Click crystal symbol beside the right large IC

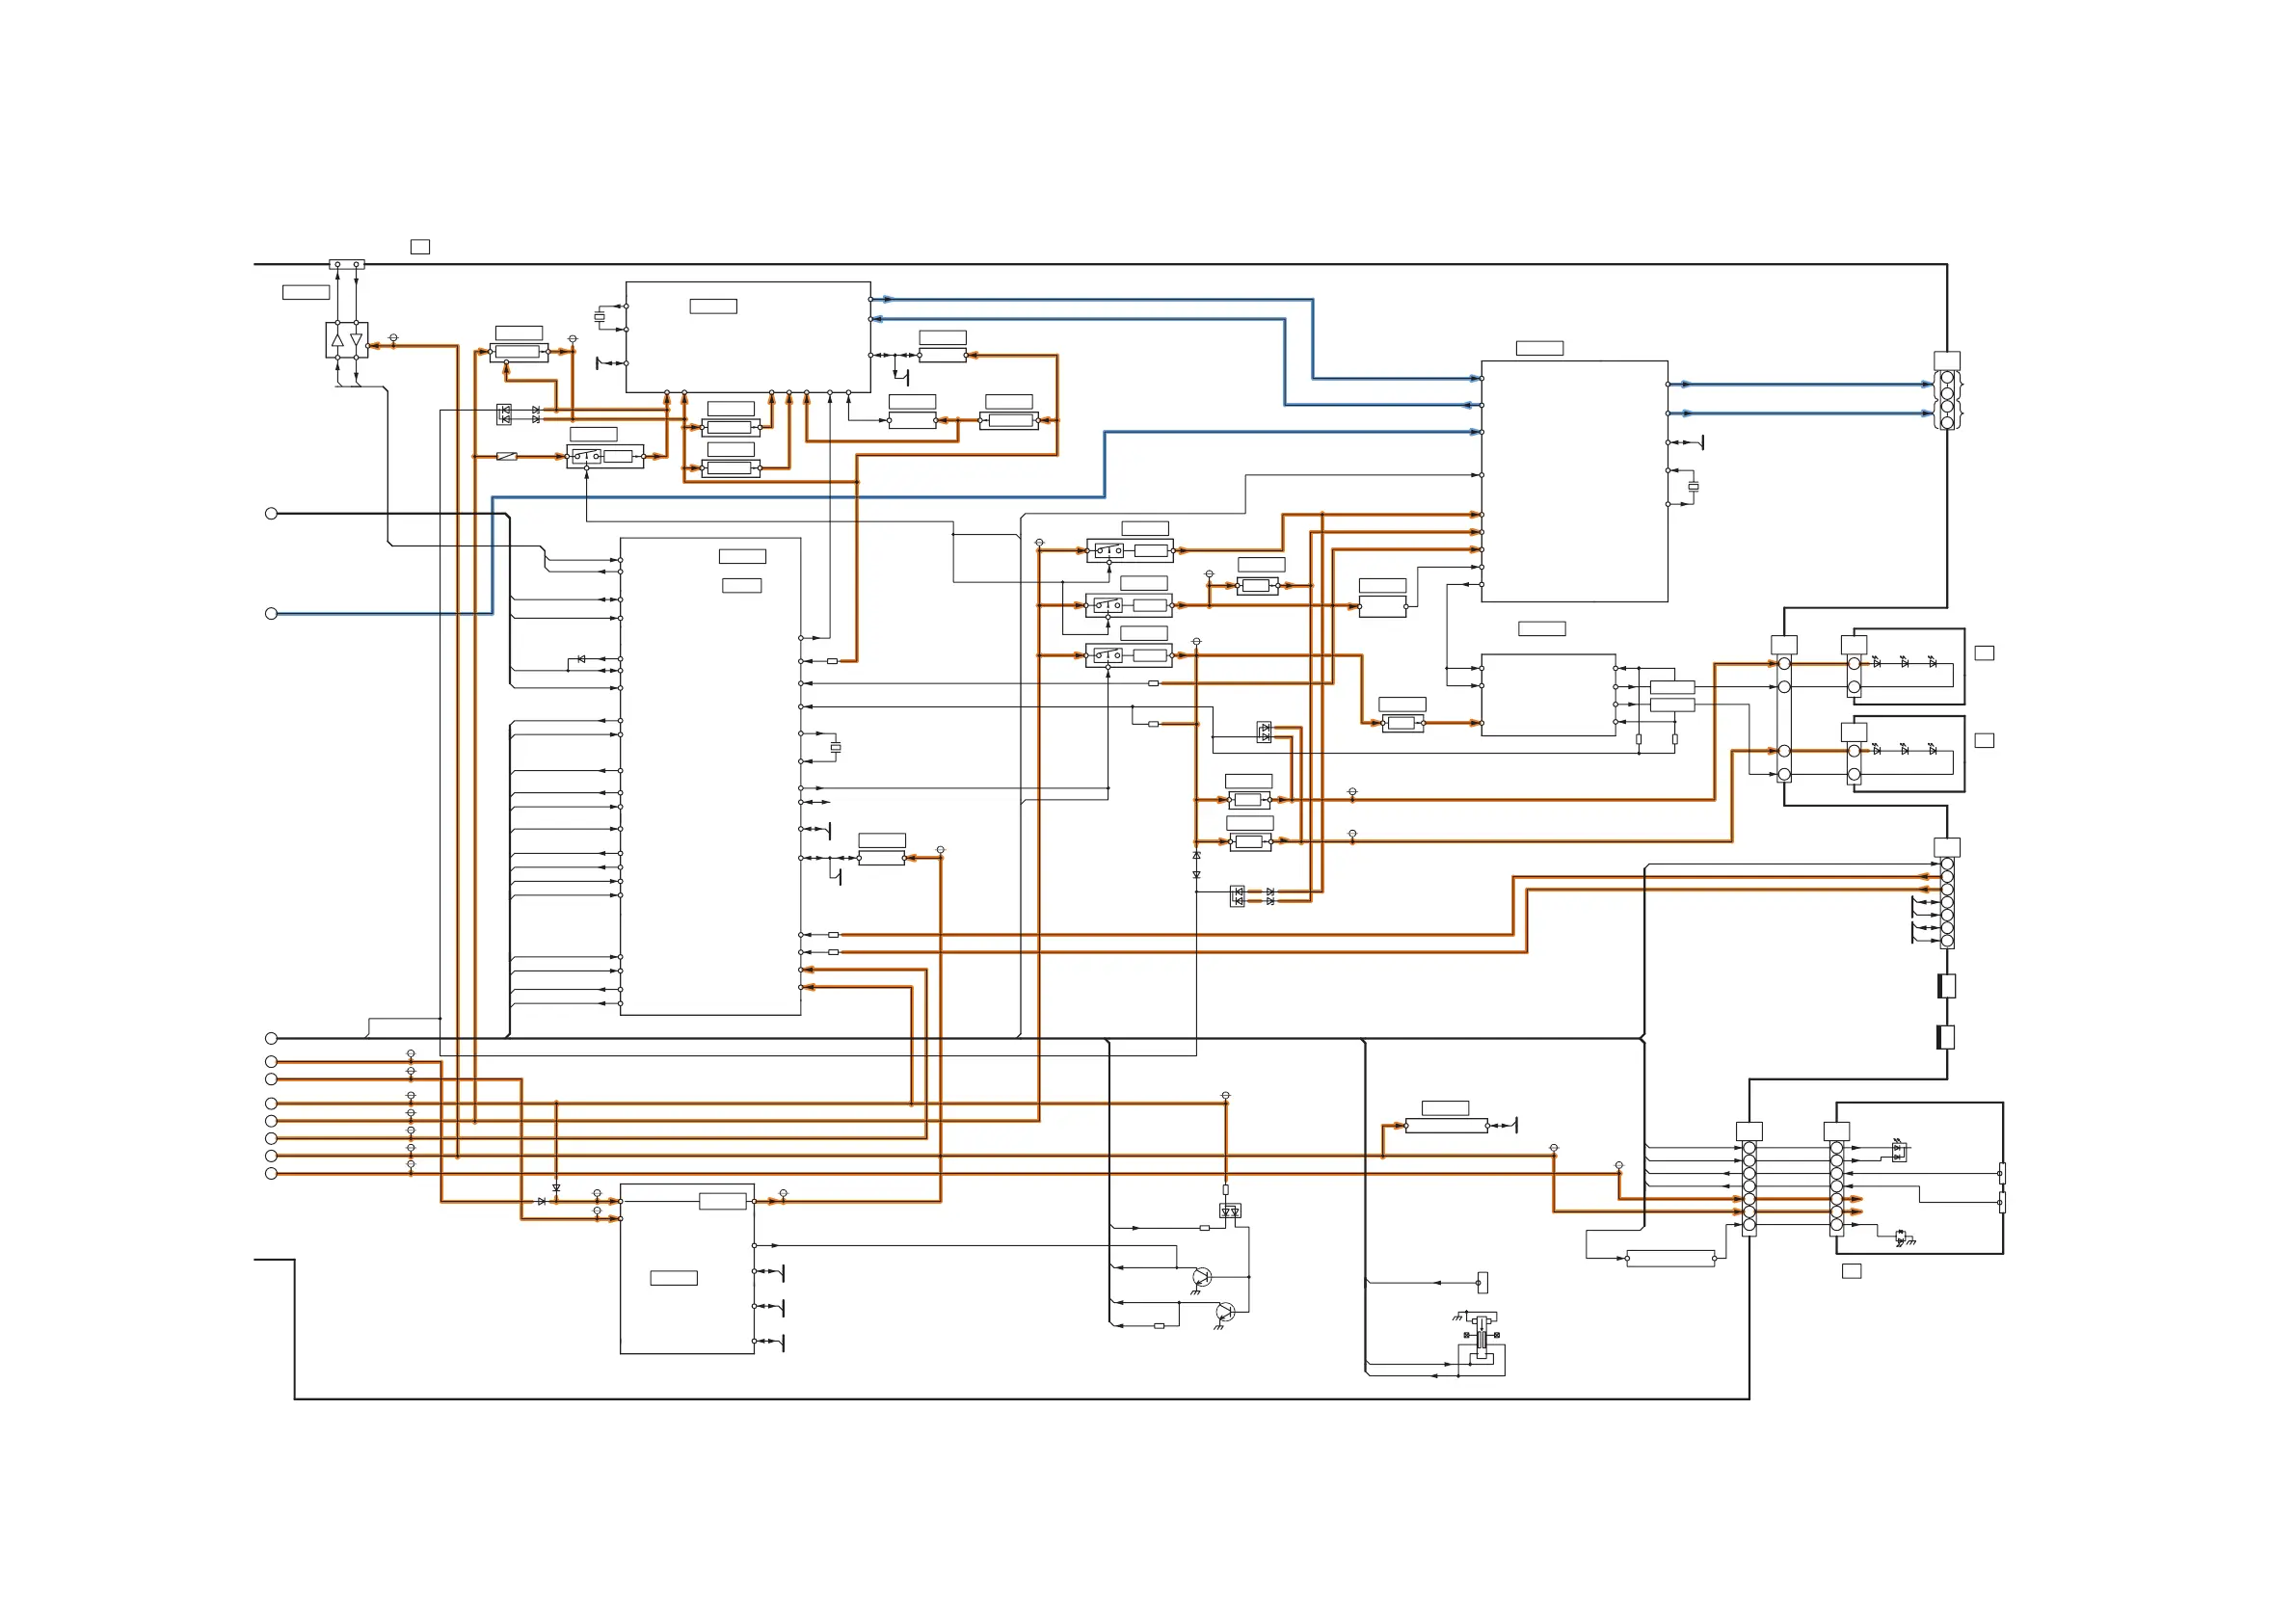[1693, 487]
